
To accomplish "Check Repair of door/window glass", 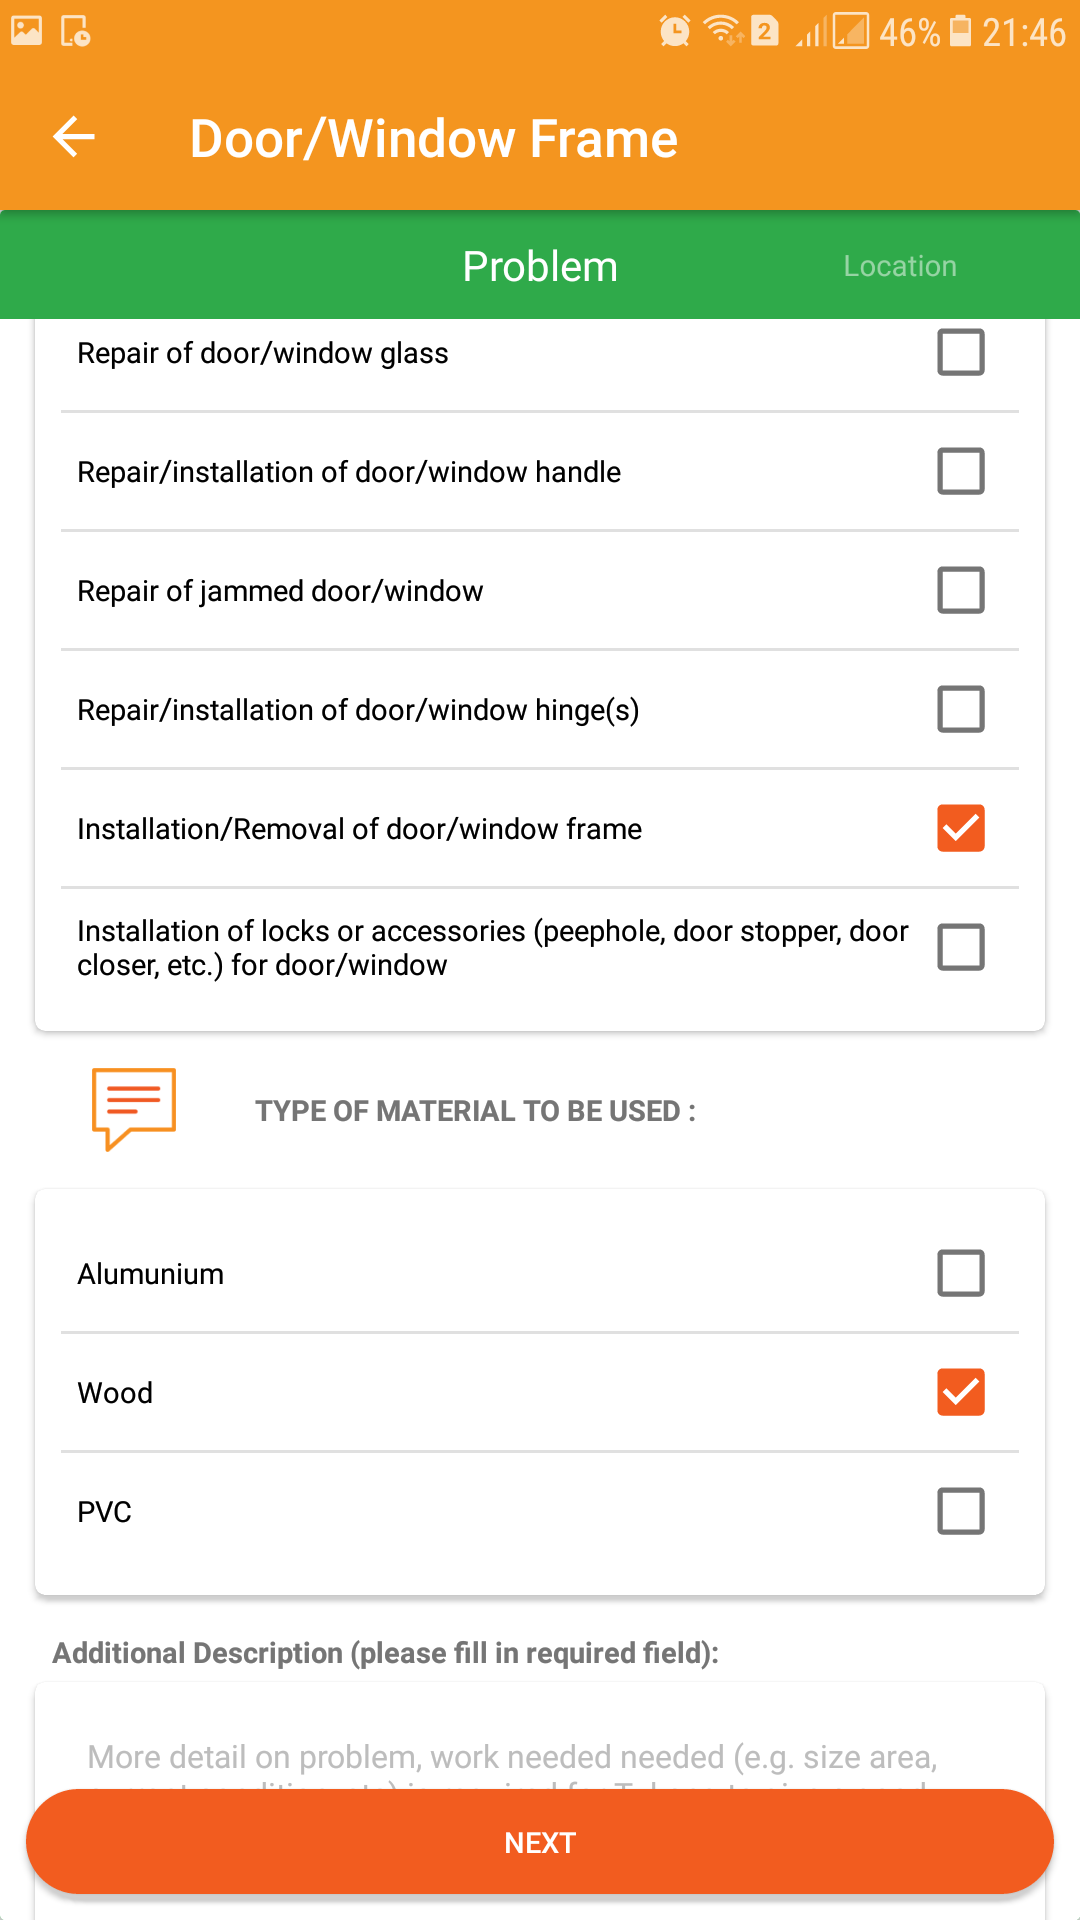I will click(960, 352).
